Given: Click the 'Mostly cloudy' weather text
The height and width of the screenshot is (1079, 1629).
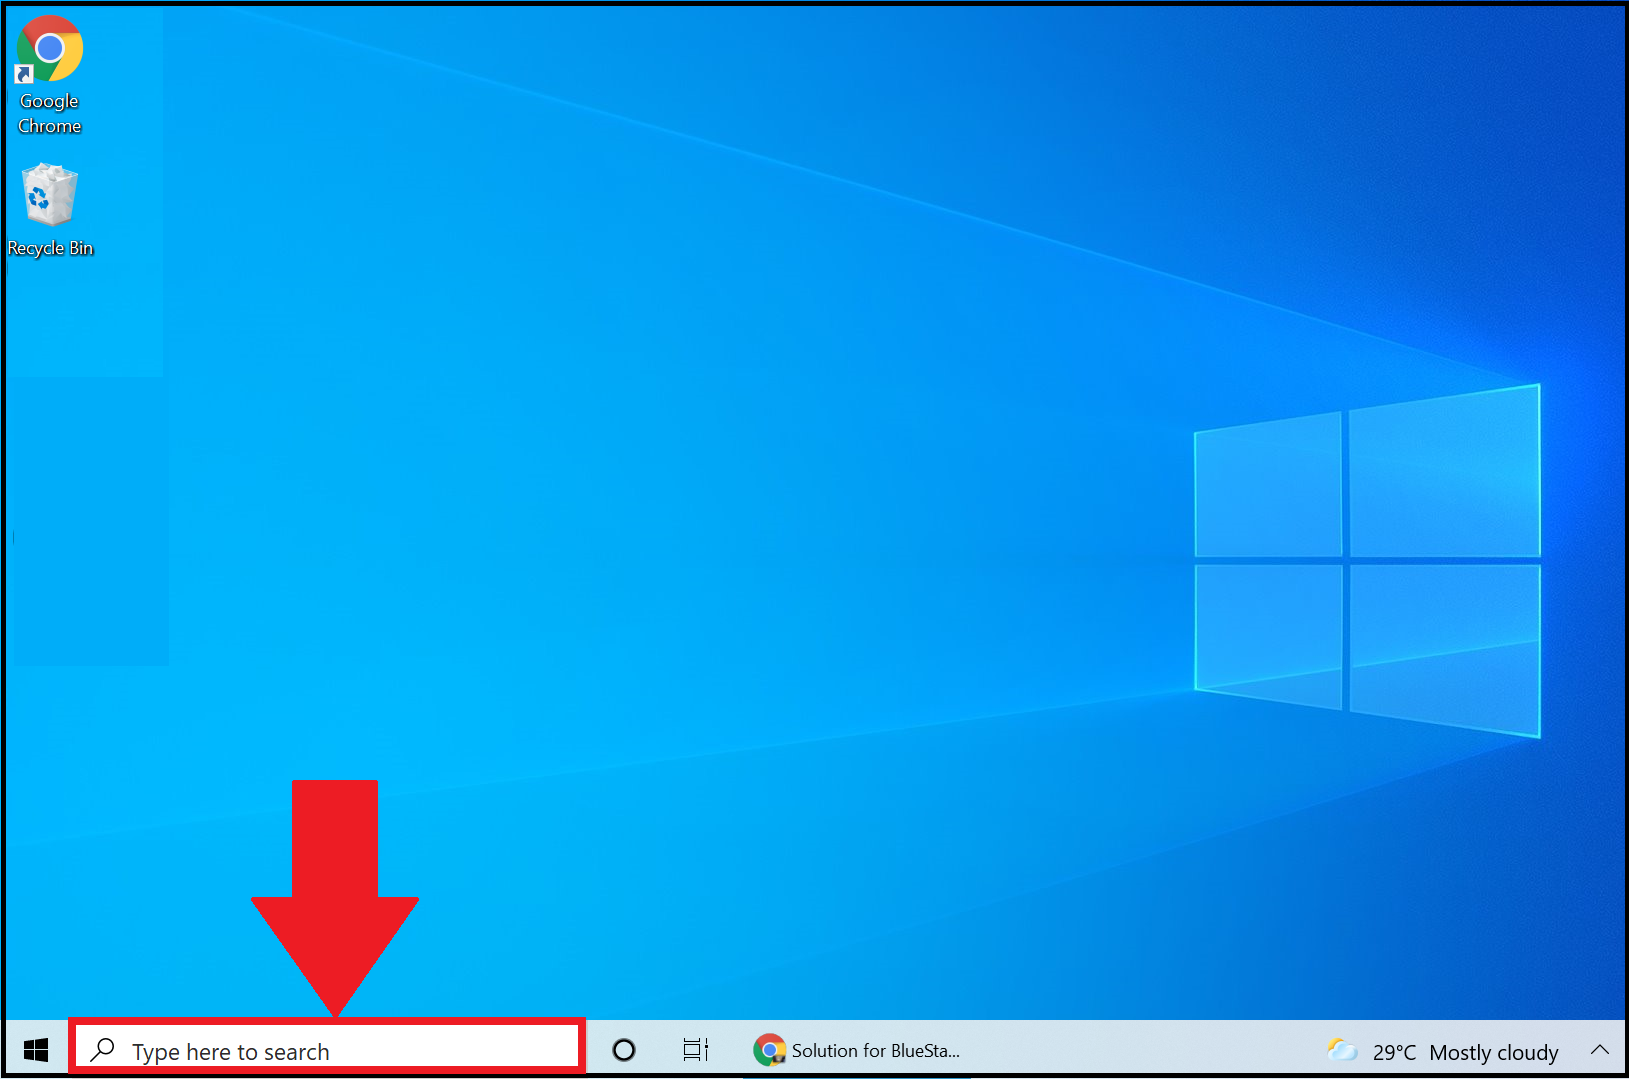Looking at the screenshot, I should tap(1494, 1052).
